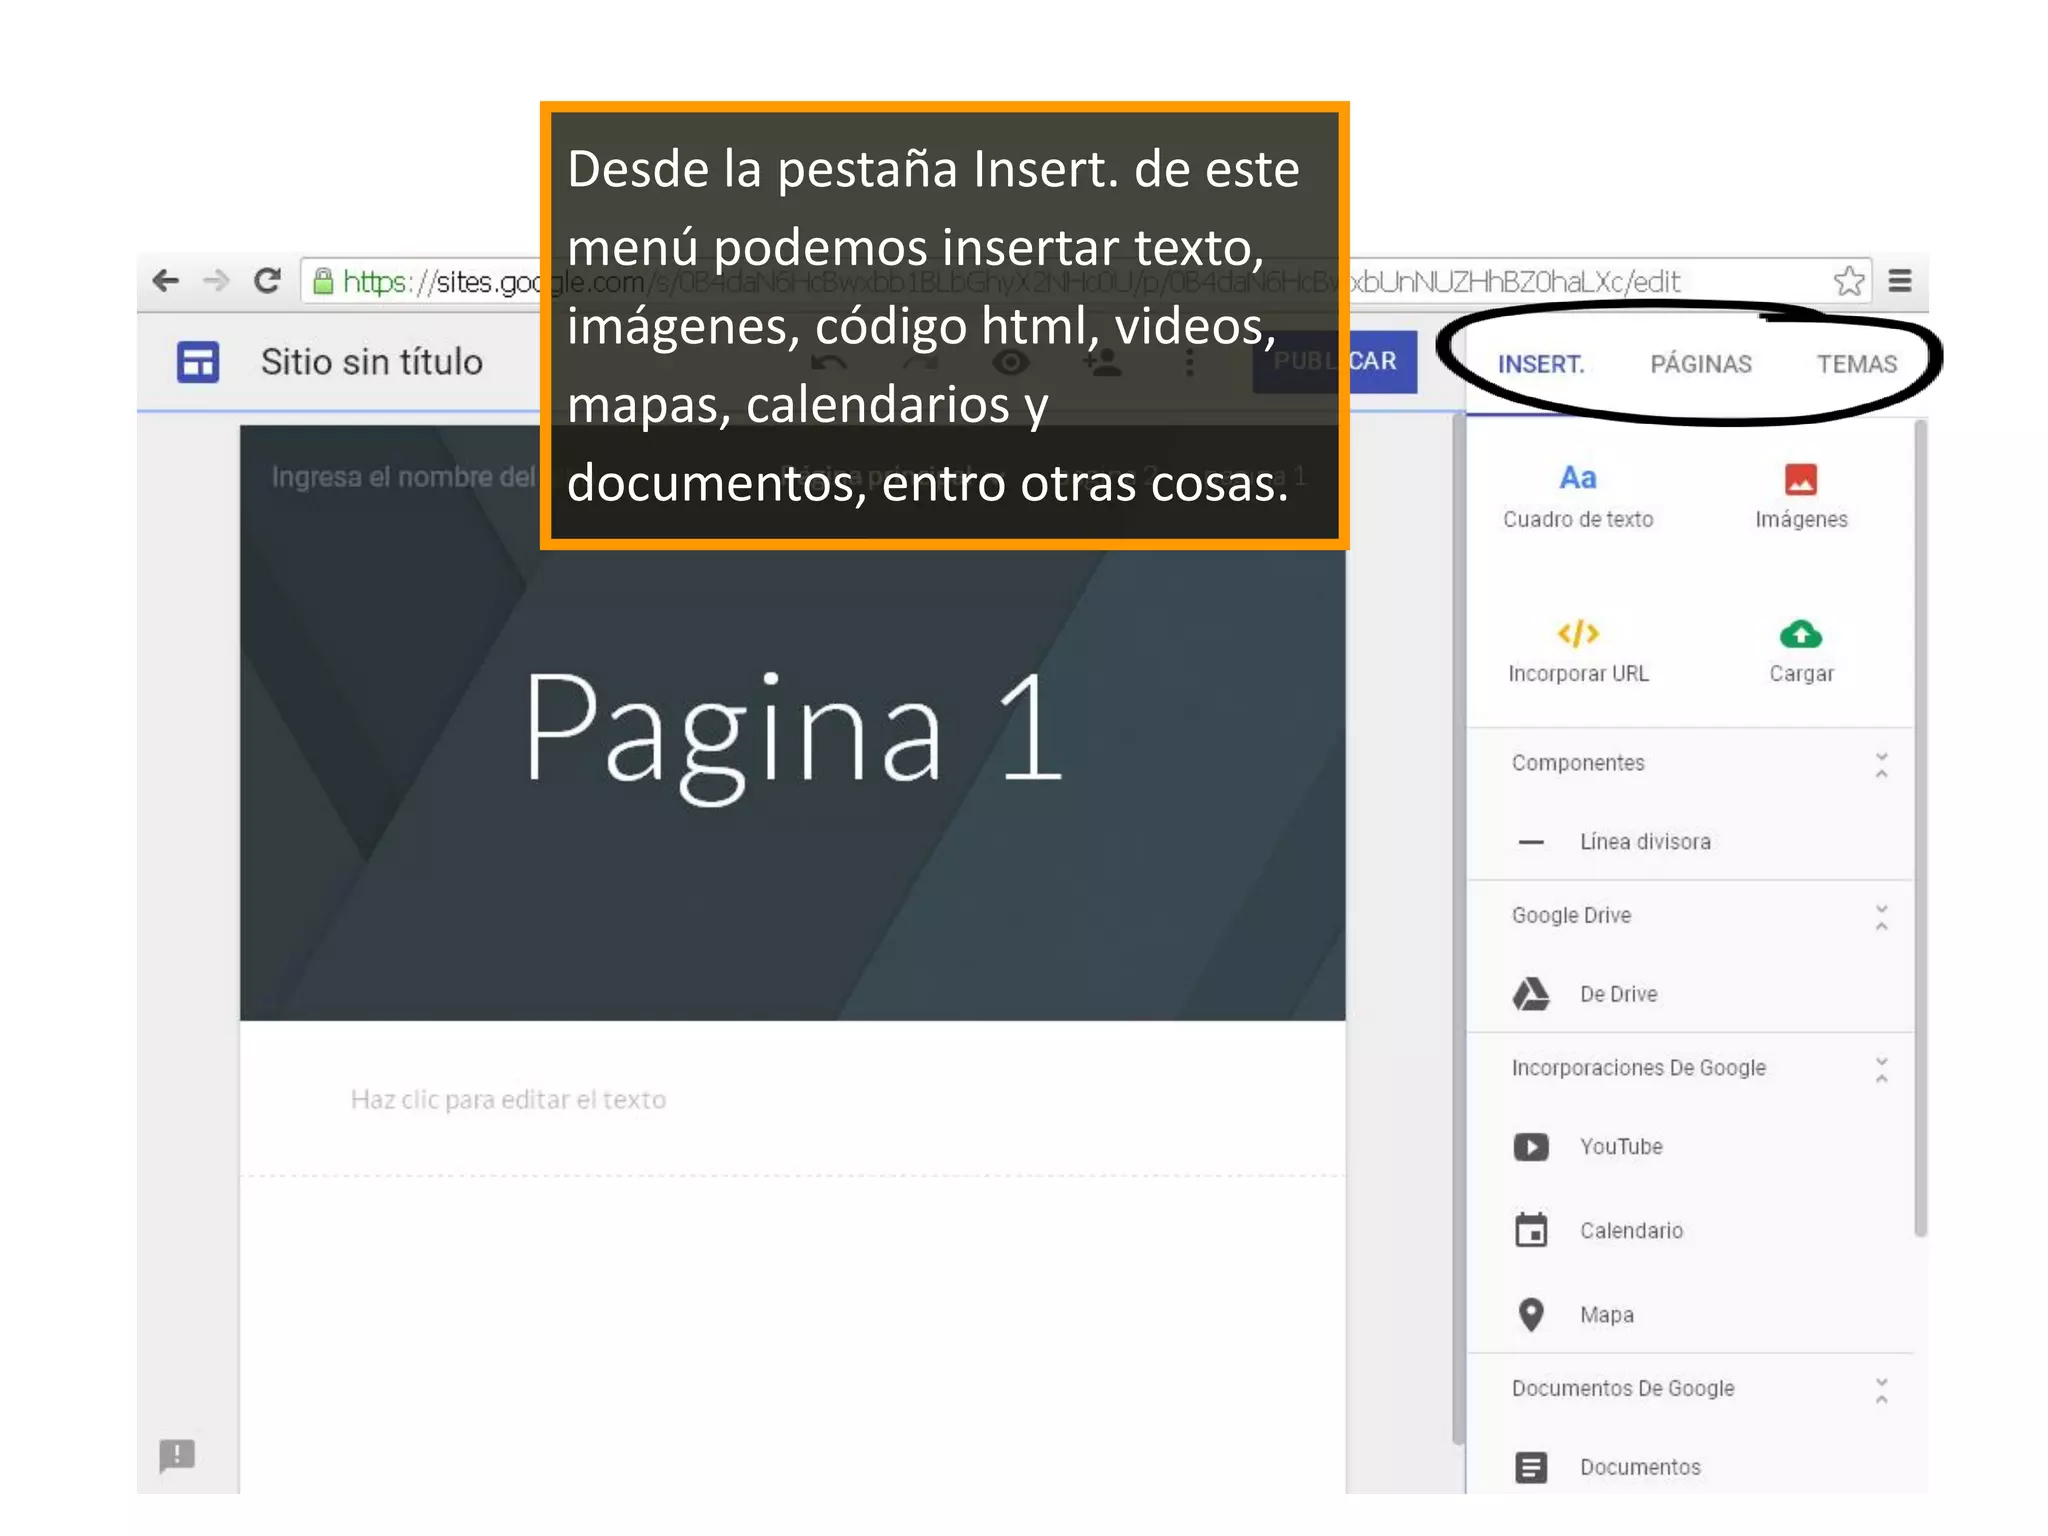Click the Google Sites logo icon
Viewport: 2048px width, 1536px height.
pos(198,362)
